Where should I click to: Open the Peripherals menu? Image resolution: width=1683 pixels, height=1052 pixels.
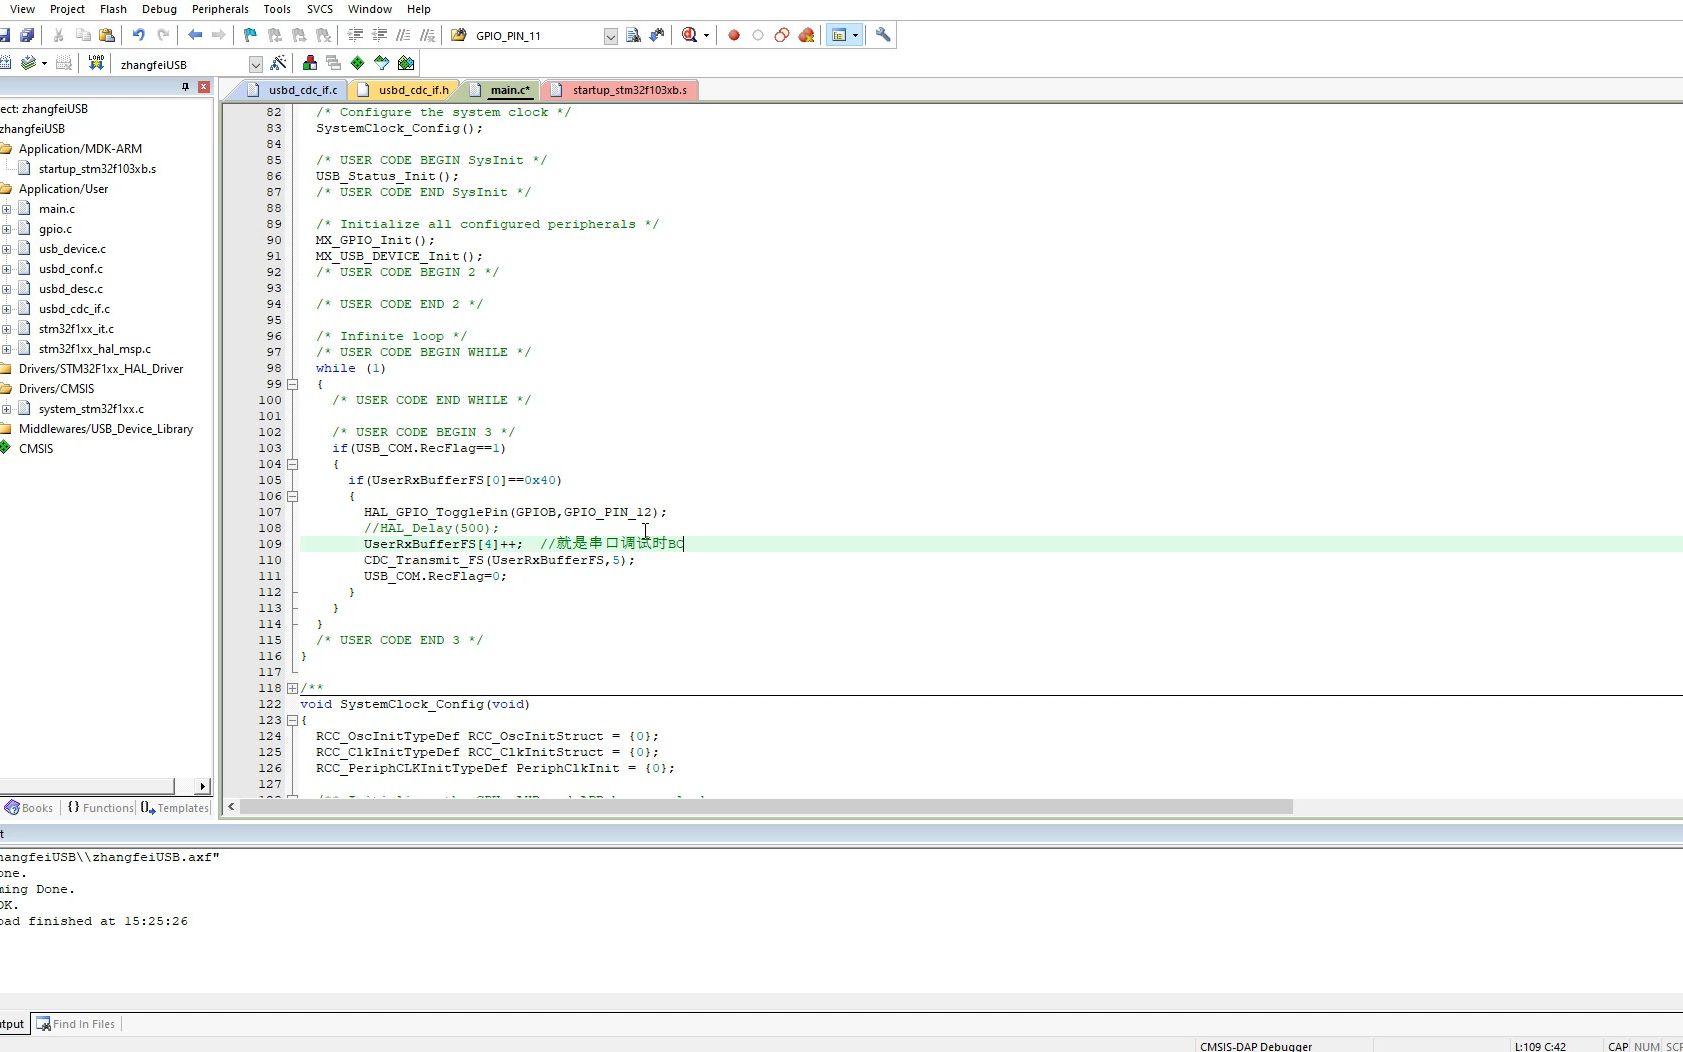(220, 9)
